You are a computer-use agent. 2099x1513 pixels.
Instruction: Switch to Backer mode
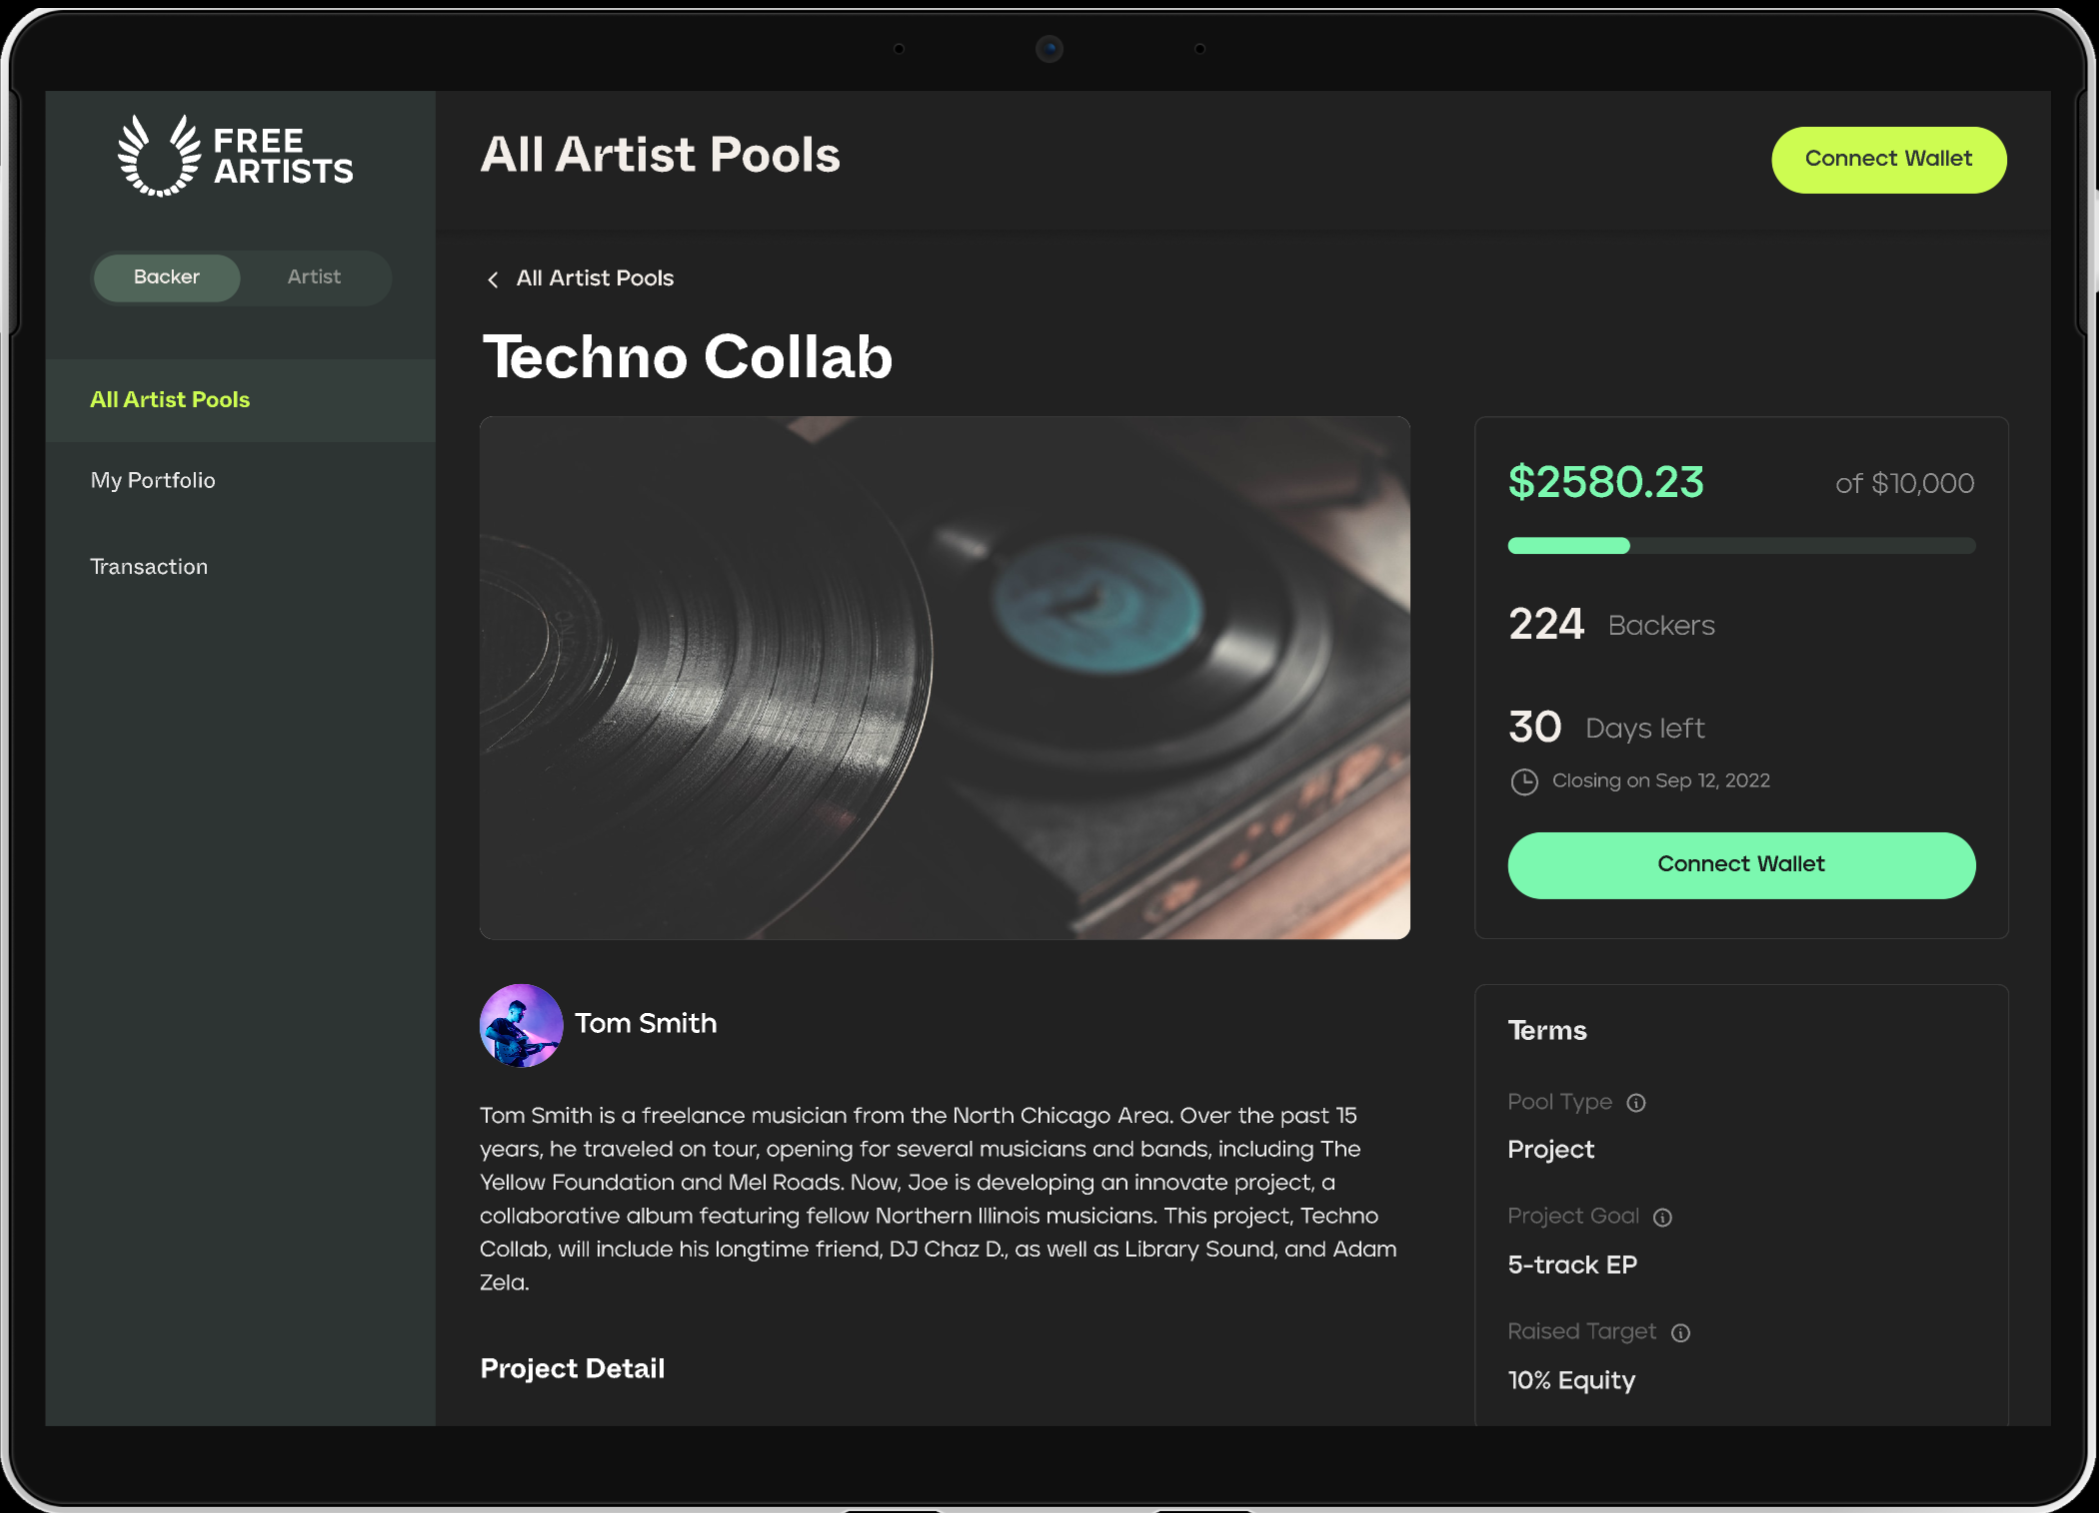pos(166,277)
